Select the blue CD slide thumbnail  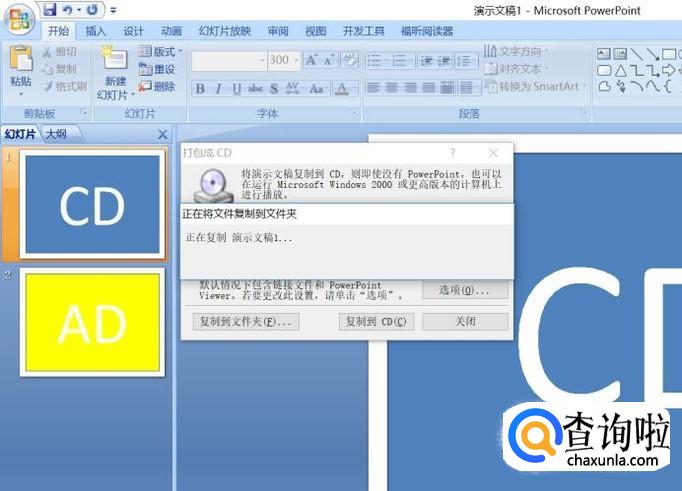click(x=93, y=204)
